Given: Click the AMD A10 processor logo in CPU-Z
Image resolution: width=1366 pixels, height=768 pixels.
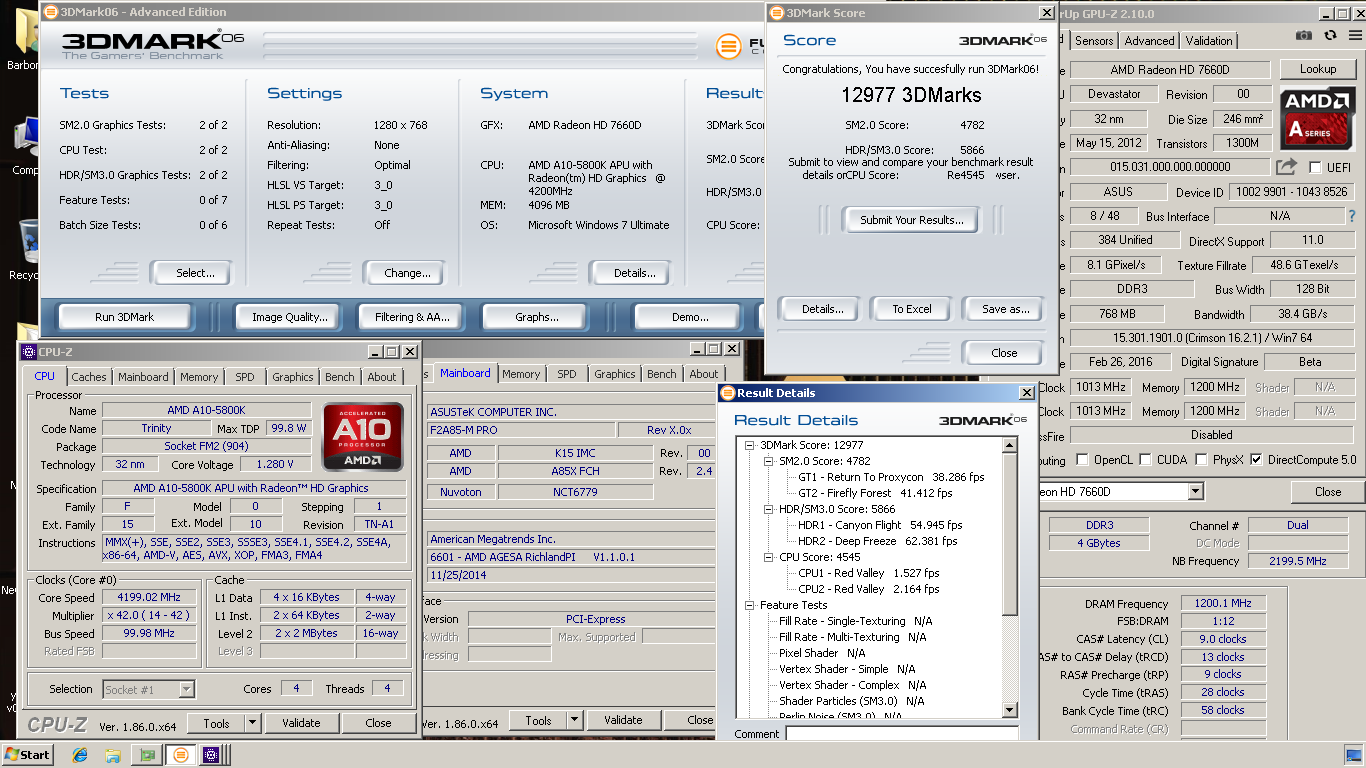Looking at the screenshot, I should (363, 437).
